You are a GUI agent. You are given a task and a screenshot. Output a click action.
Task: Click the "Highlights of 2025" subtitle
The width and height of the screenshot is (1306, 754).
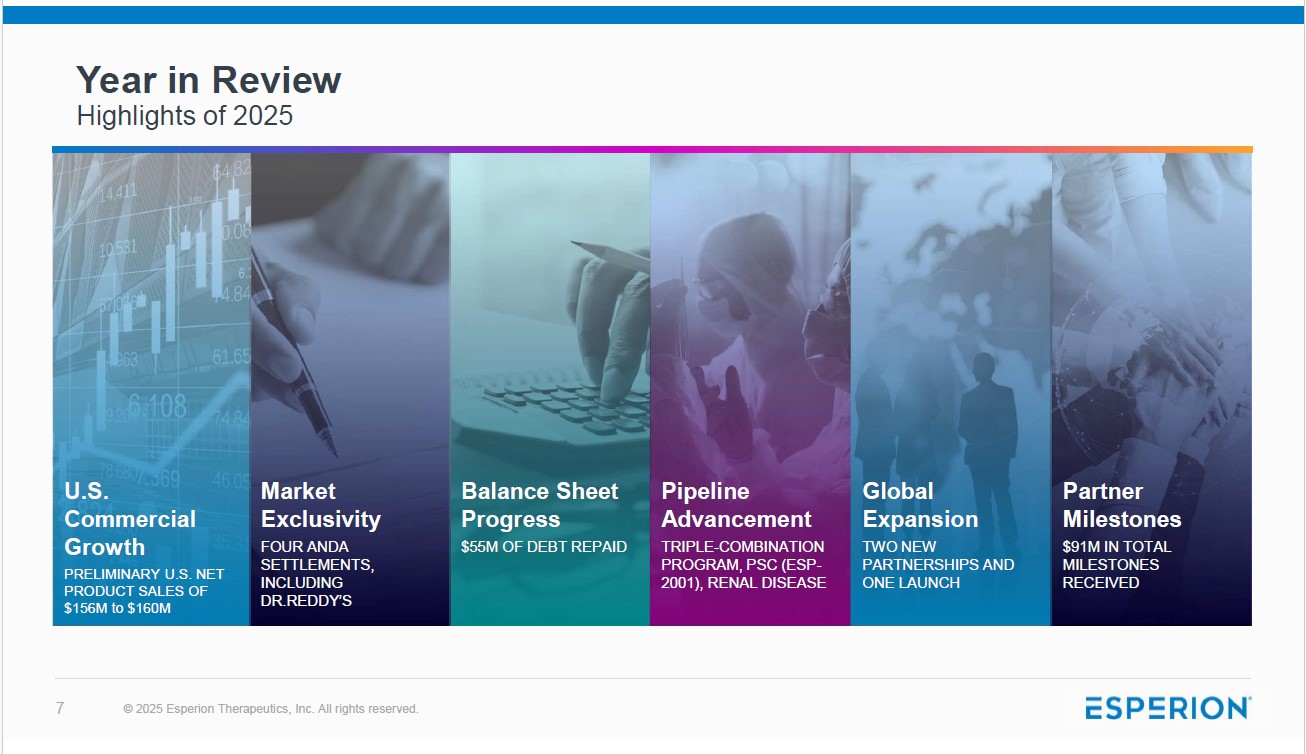(x=185, y=116)
